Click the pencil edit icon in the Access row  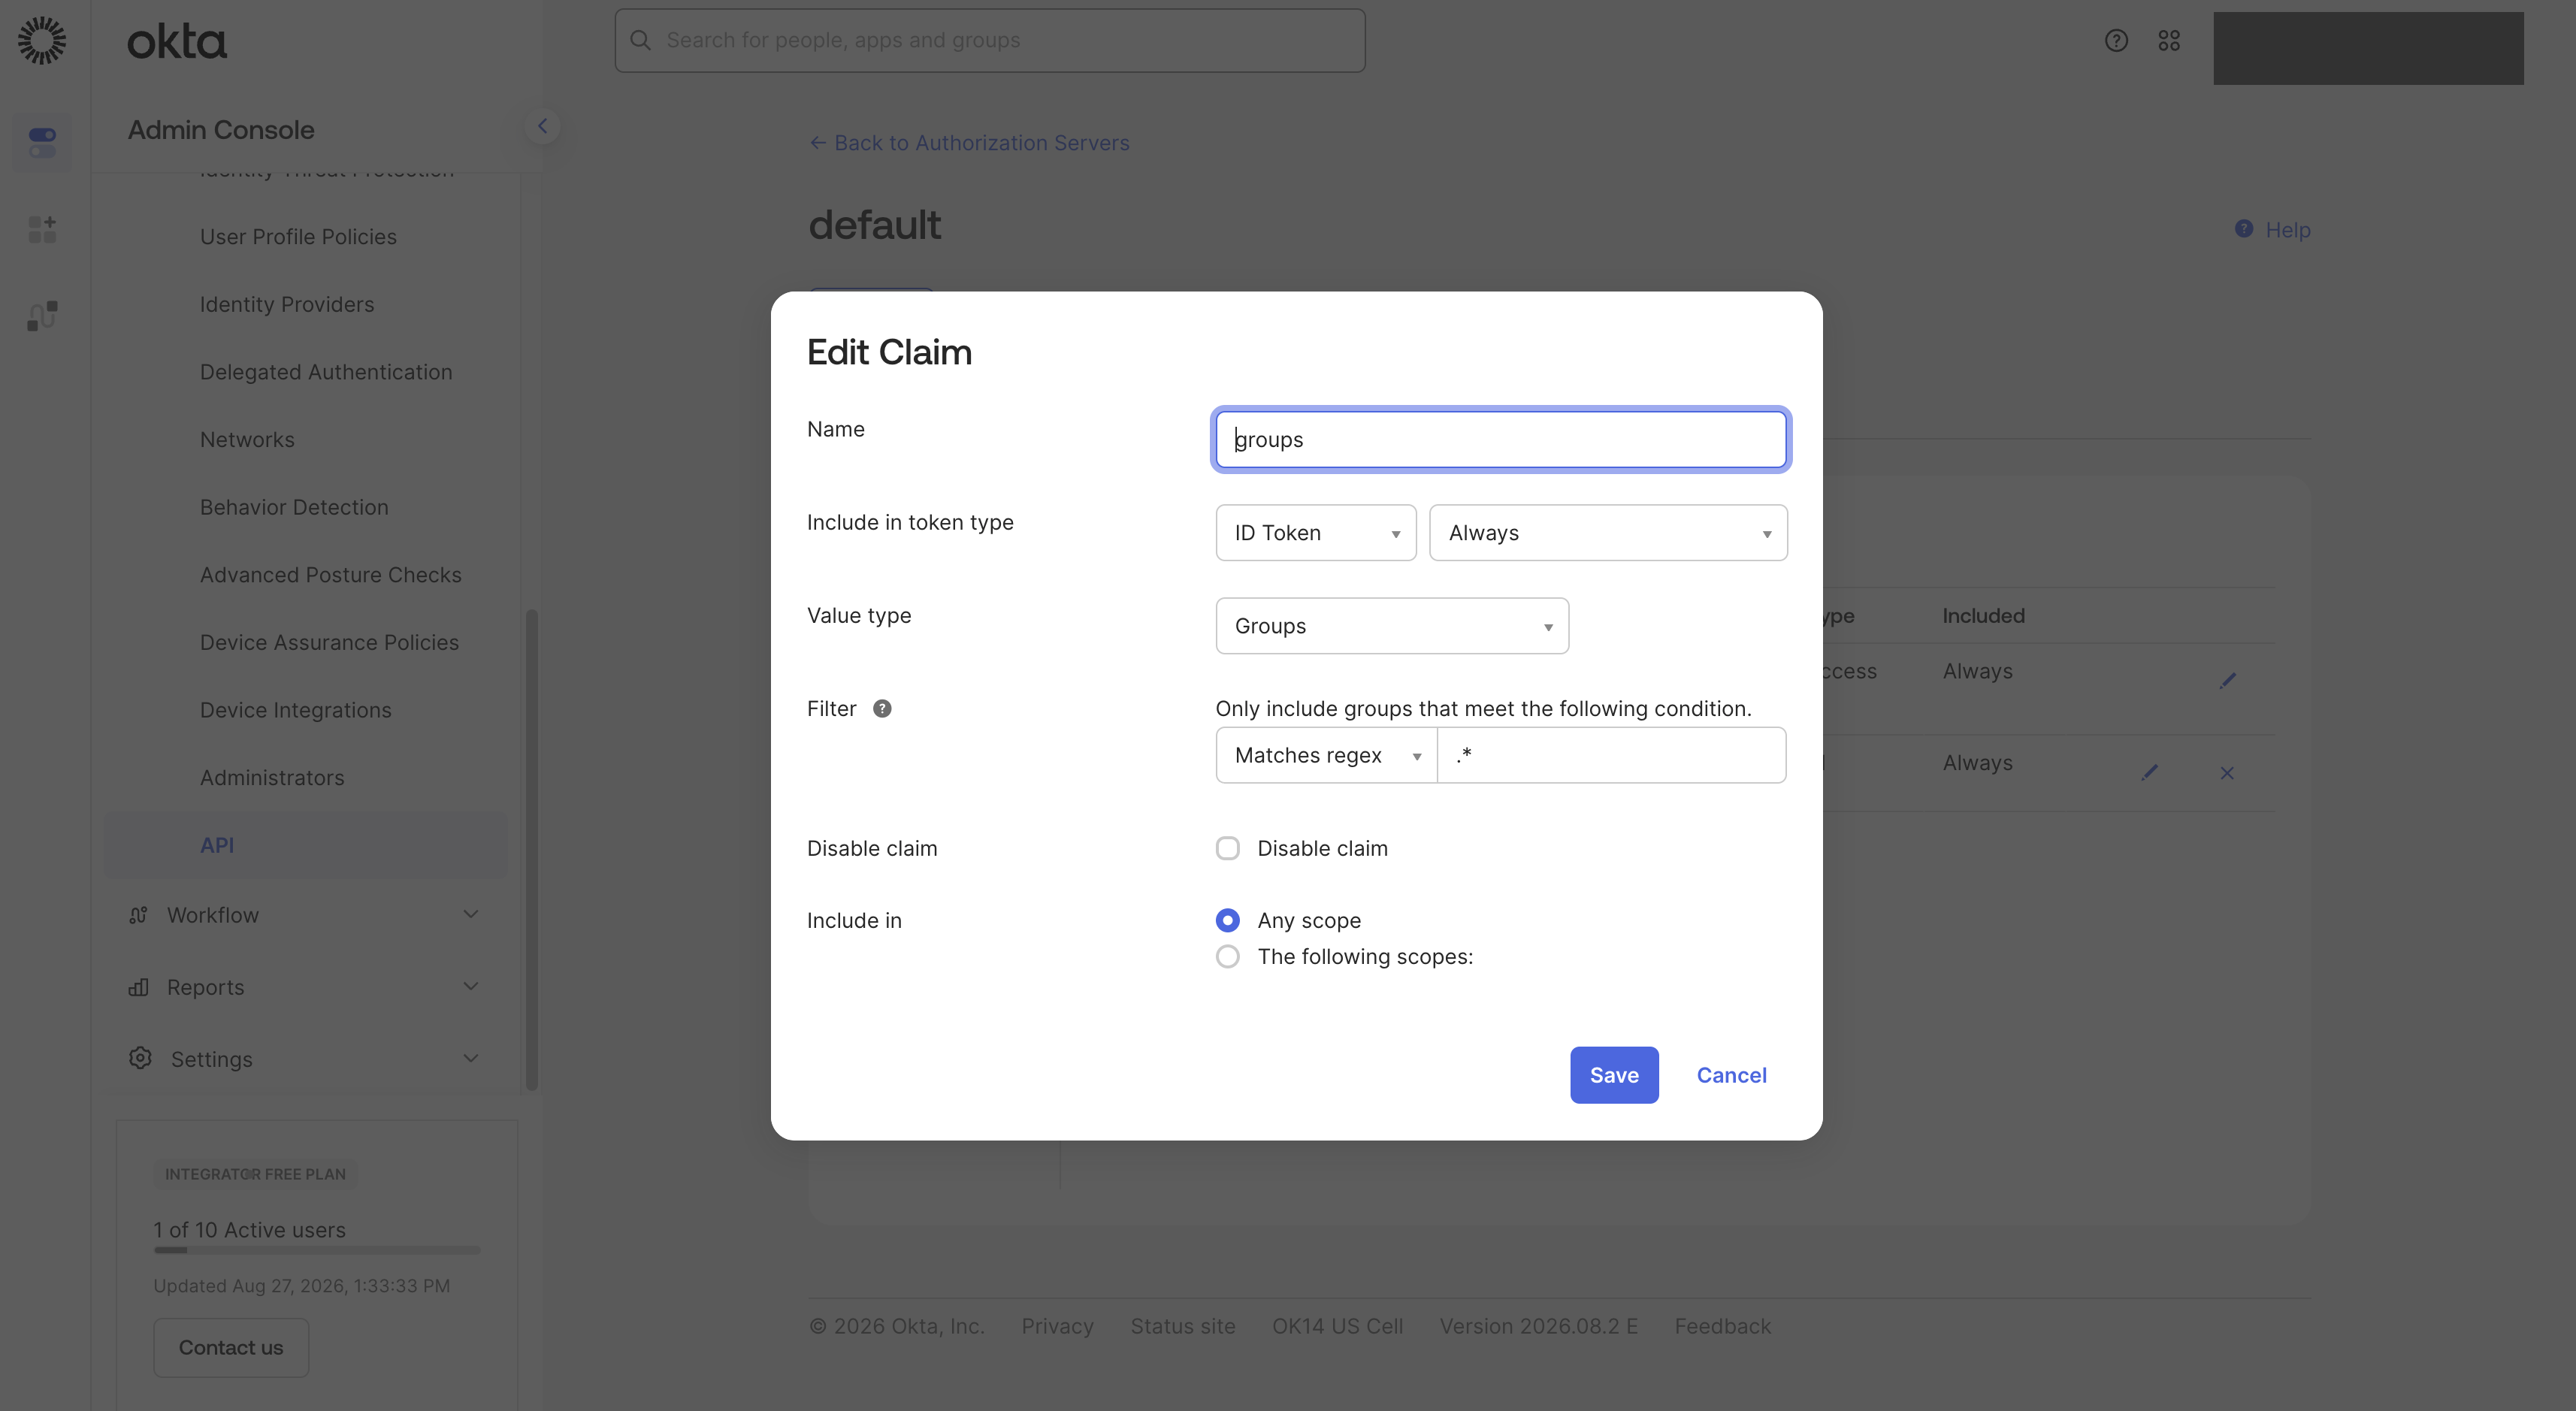[2227, 681]
